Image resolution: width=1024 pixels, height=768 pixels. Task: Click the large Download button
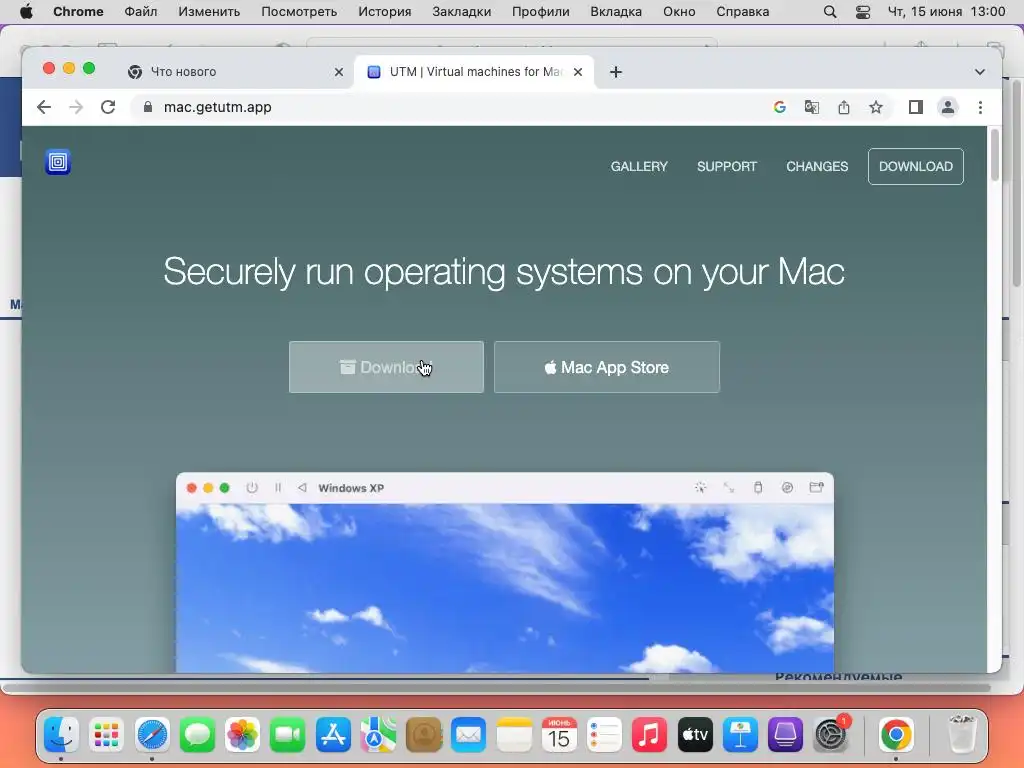(387, 367)
